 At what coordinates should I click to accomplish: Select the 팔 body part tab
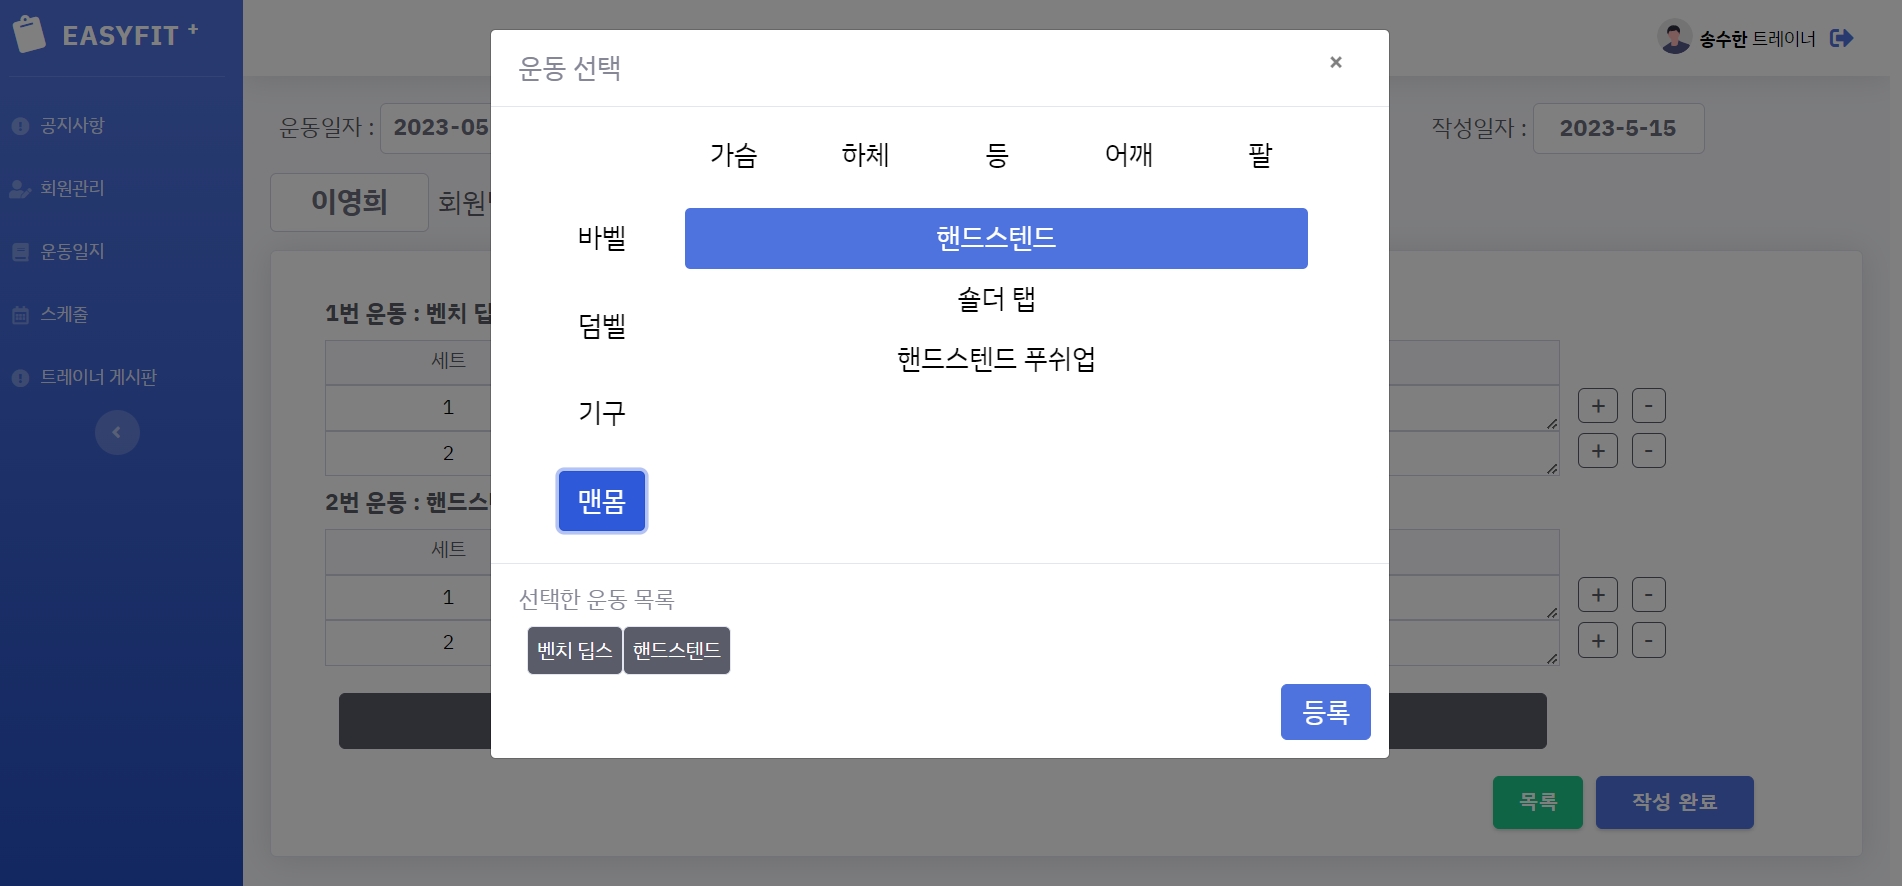(1260, 155)
